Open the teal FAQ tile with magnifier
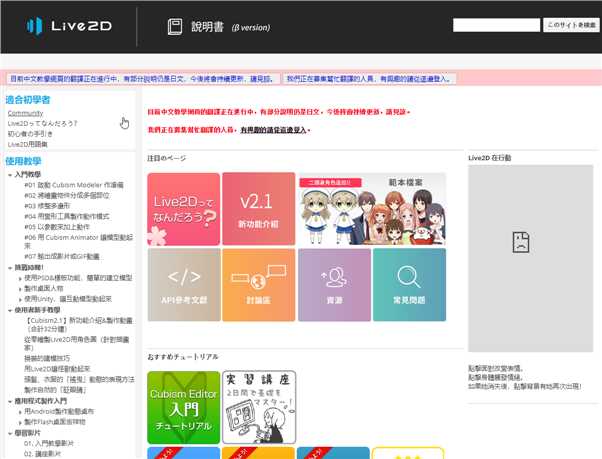602x459 pixels. (x=409, y=285)
